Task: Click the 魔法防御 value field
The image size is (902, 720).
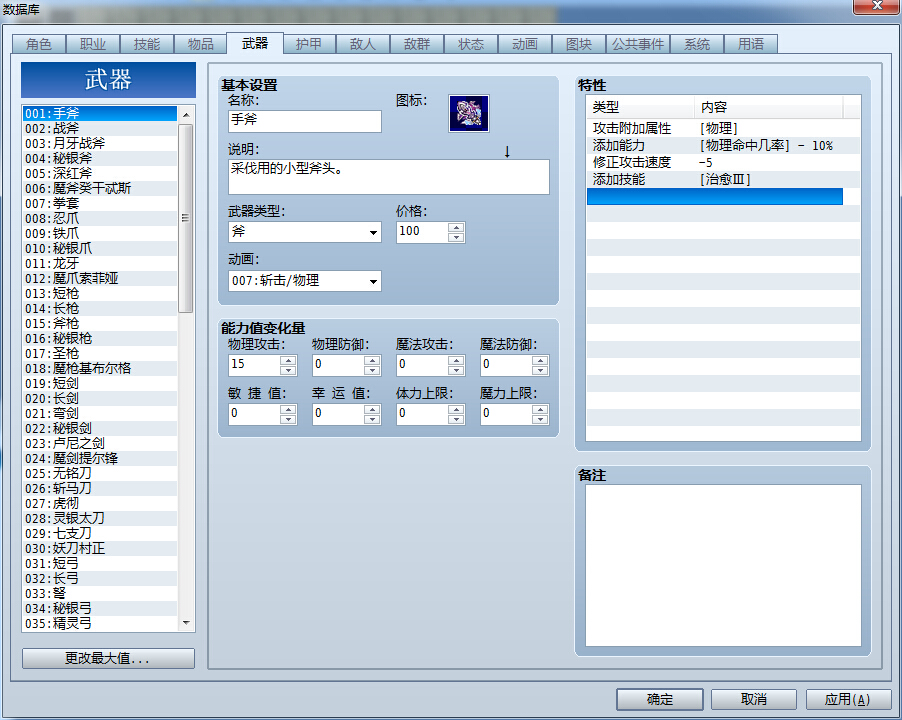Action: click(x=506, y=365)
